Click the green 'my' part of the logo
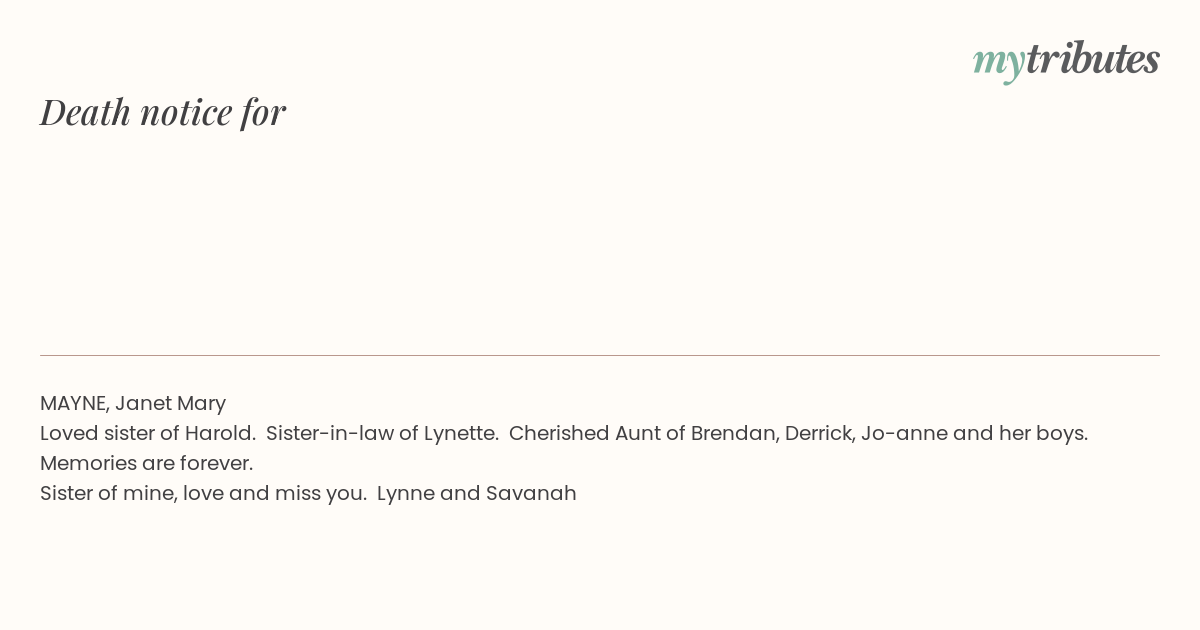This screenshot has height=630, width=1200. click(x=999, y=63)
